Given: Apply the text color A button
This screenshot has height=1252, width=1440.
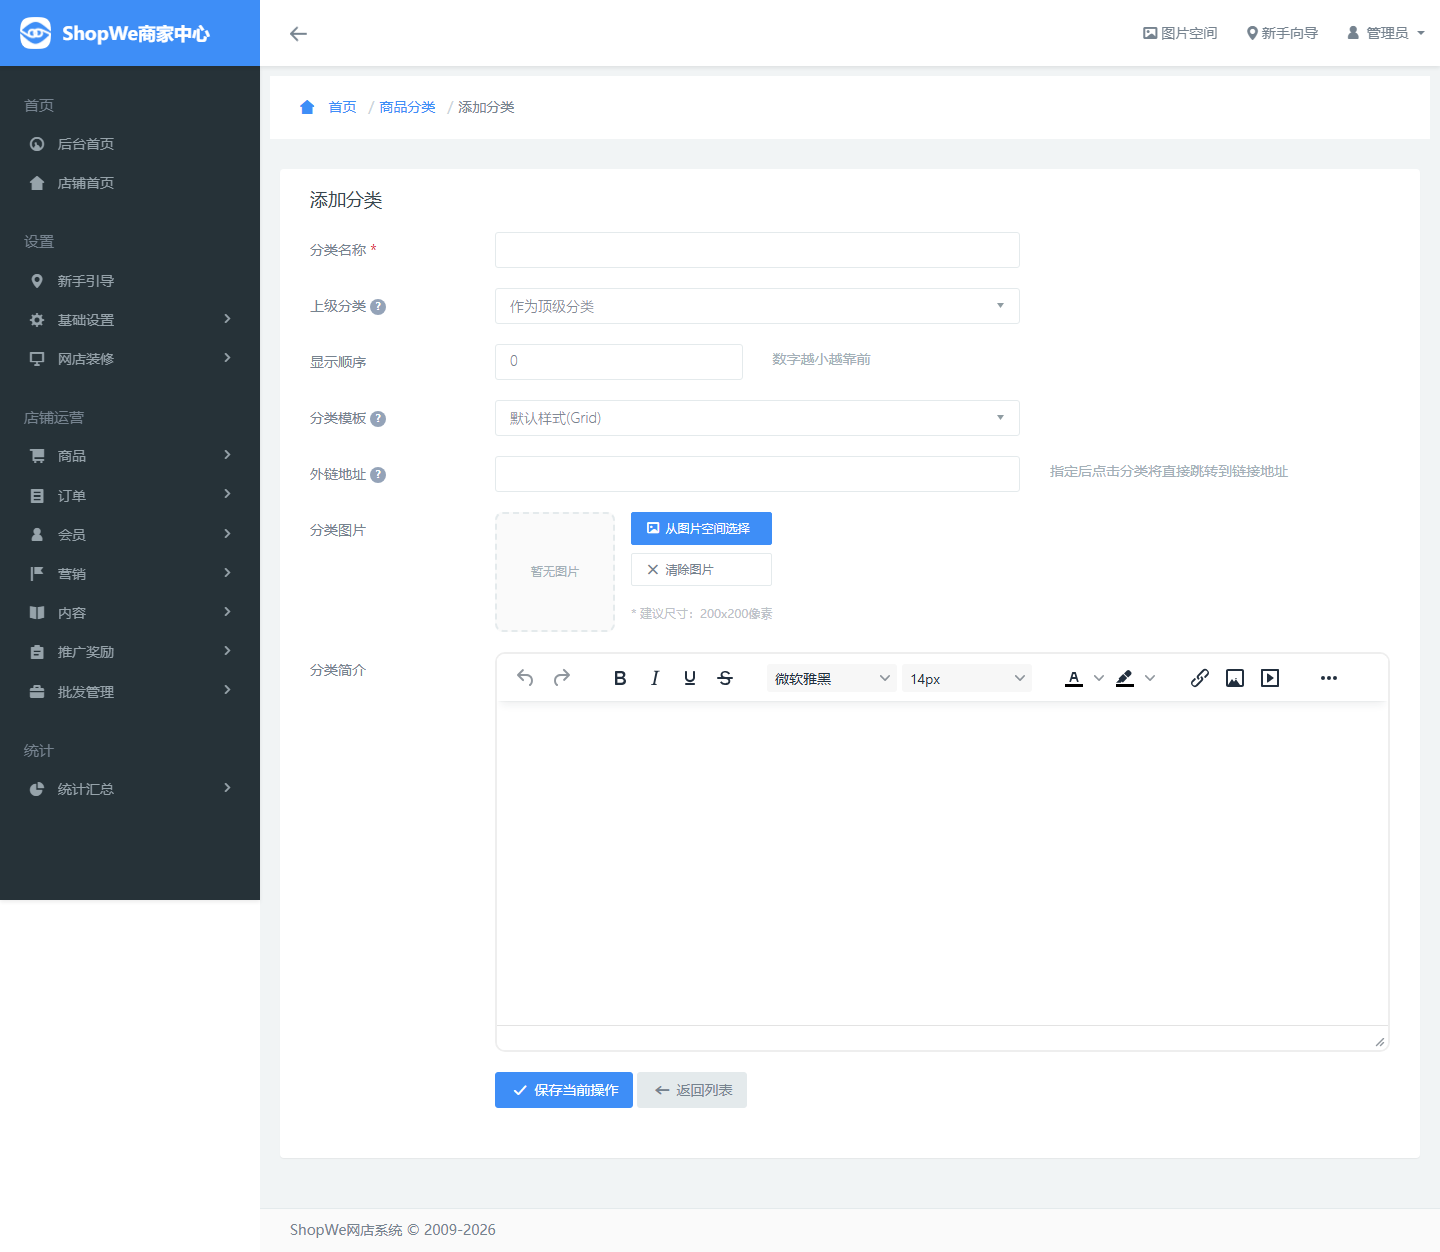Looking at the screenshot, I should click(x=1074, y=678).
